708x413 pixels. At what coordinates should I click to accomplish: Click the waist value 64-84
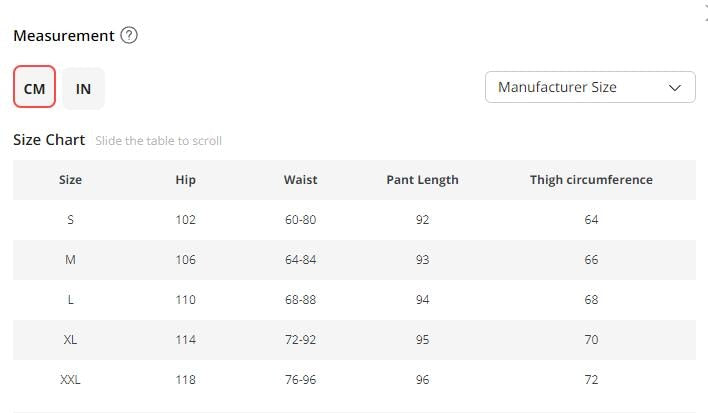pos(300,260)
